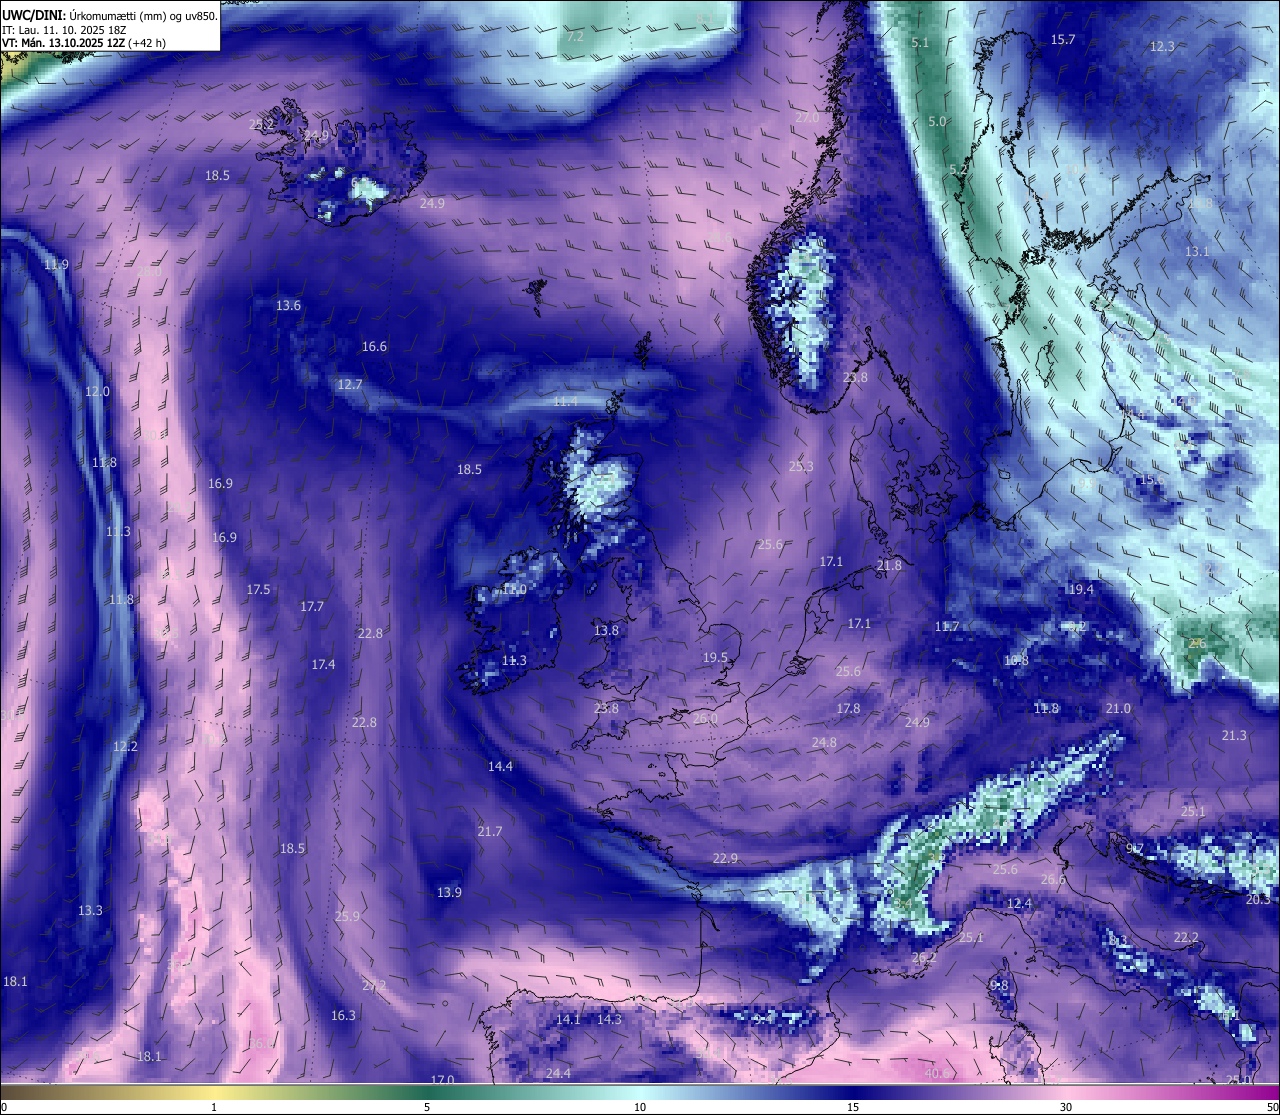Click the color scale at tick label 30
Viewport: 1280px width, 1115px height.
1066,1092
